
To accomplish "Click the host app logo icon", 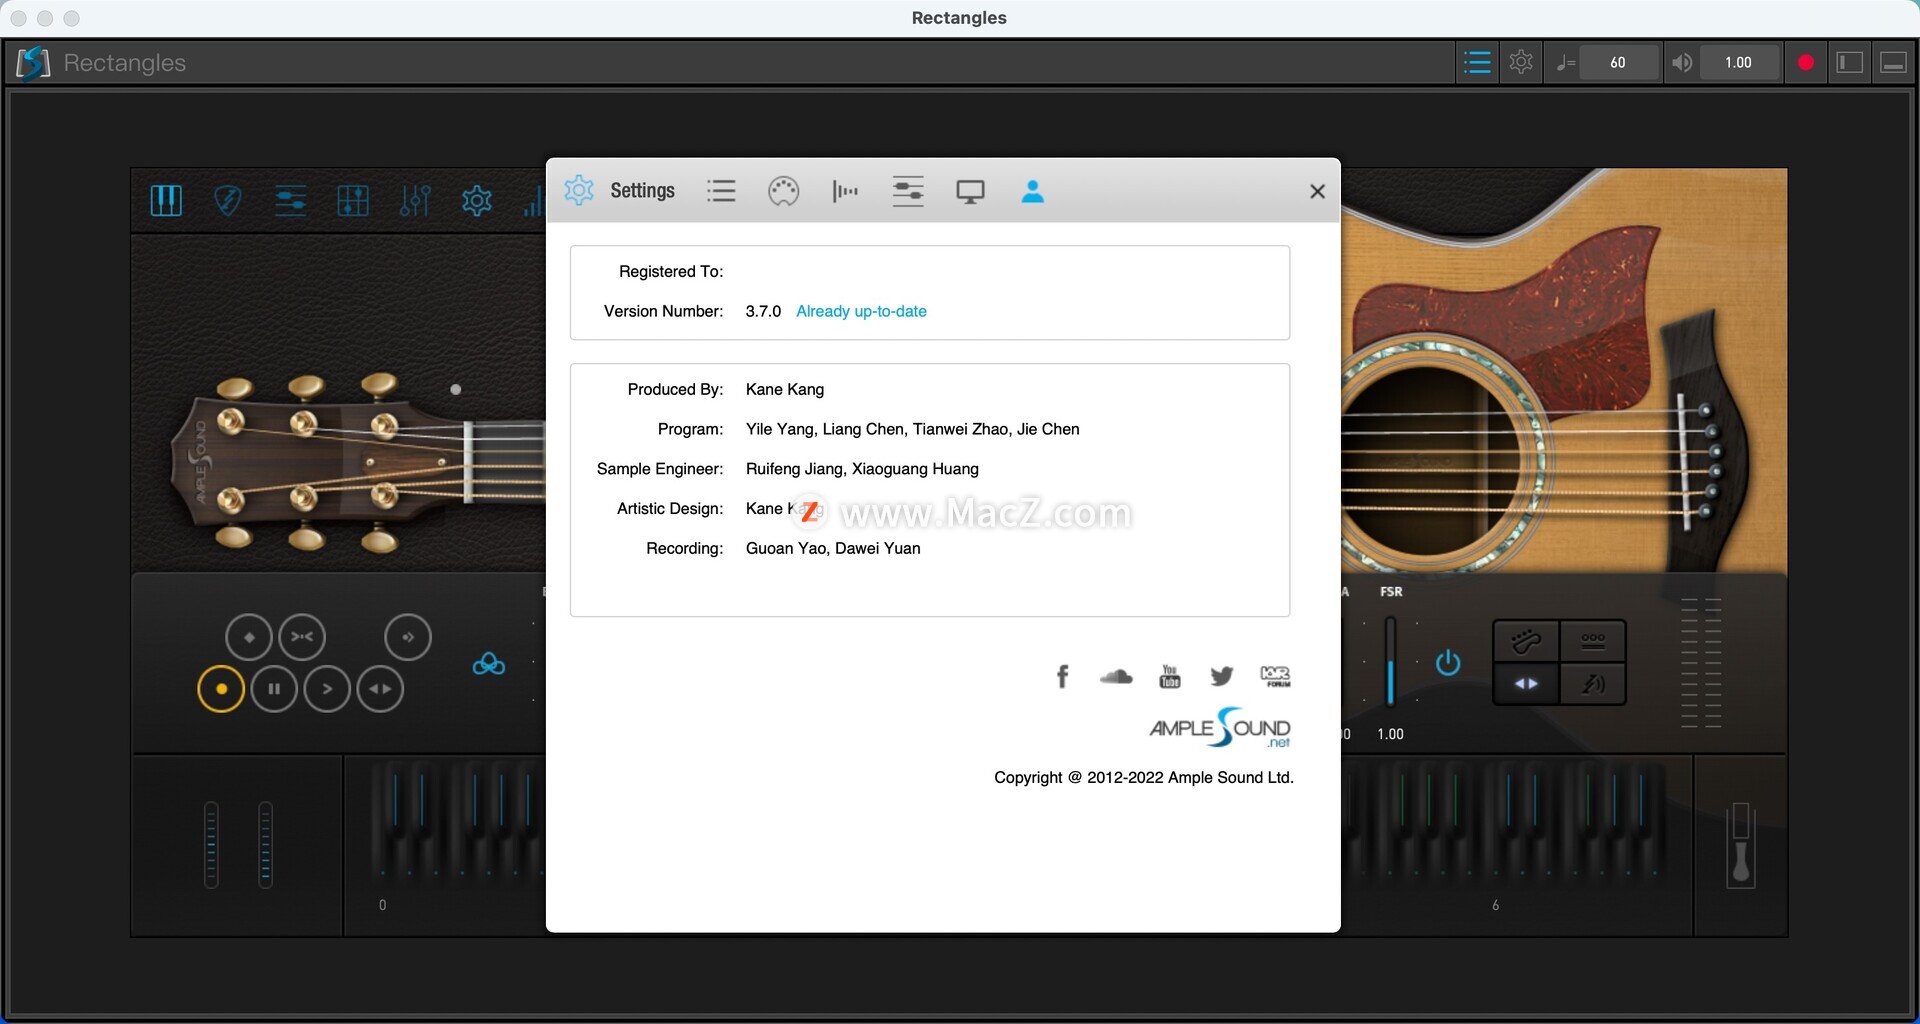I will pyautogui.click(x=33, y=63).
